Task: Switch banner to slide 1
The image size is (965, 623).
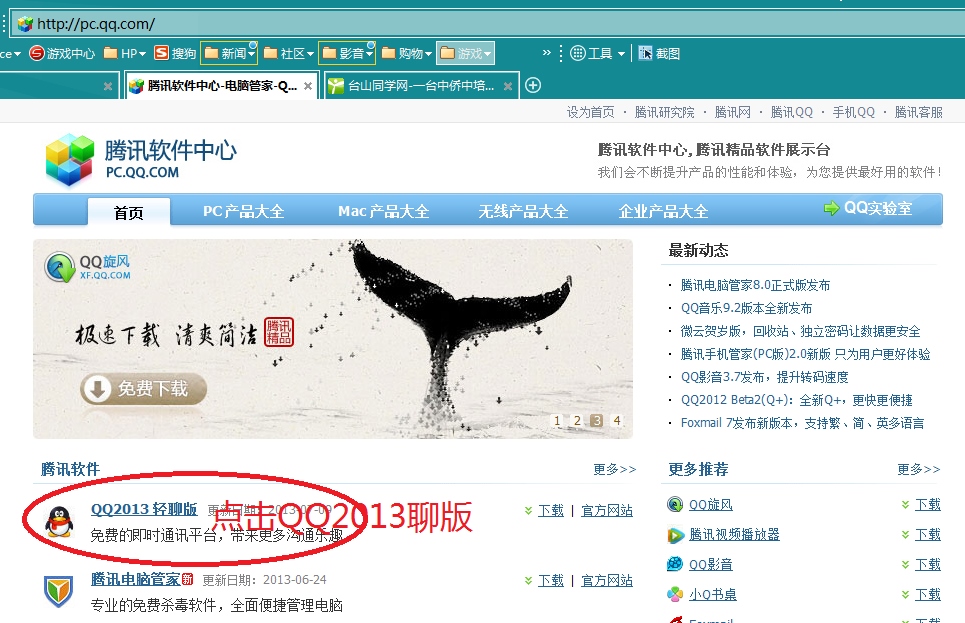Action: coord(557,420)
